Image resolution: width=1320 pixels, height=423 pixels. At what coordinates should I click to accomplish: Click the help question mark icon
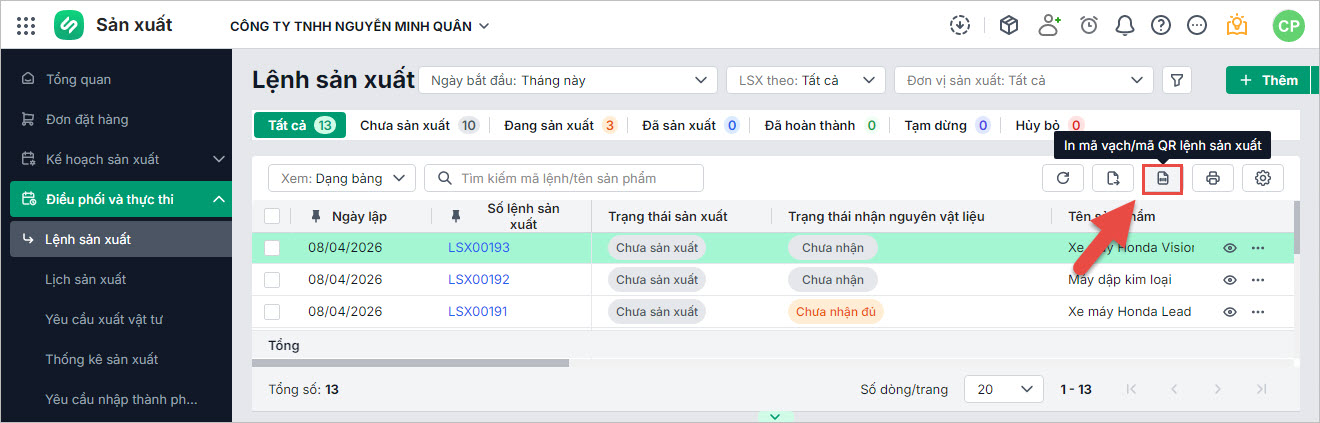tap(1161, 25)
